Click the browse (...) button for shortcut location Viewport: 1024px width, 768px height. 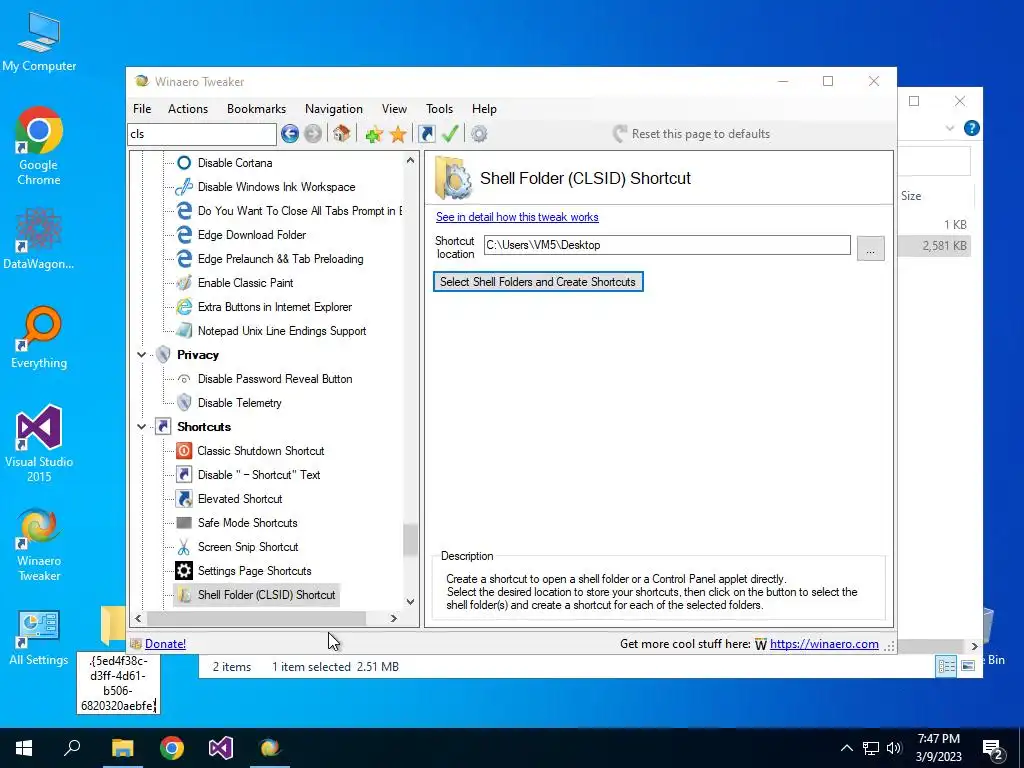tap(871, 248)
